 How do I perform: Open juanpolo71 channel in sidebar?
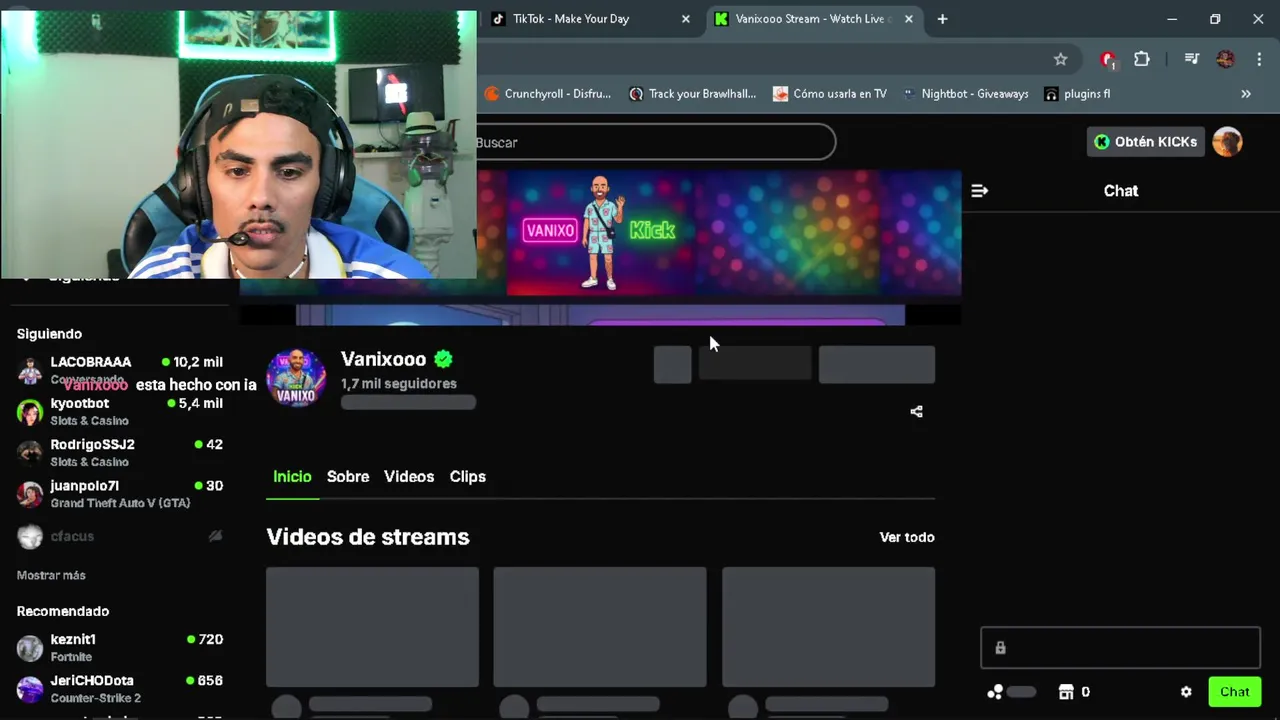(120, 493)
